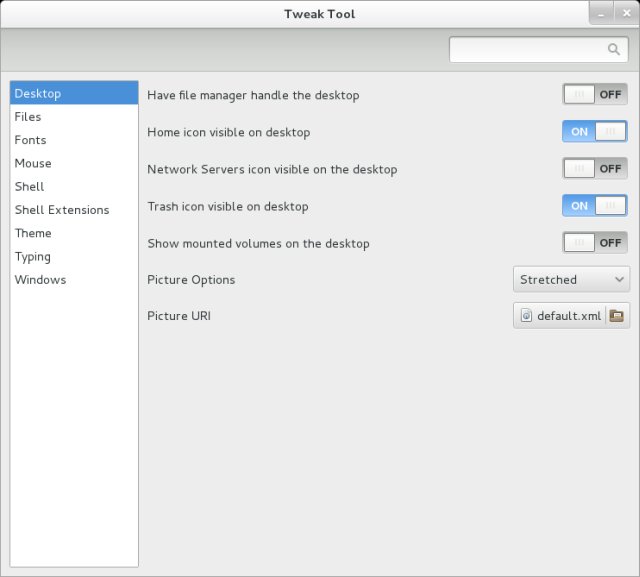Enable show mounted volumes on desktop

(x=595, y=243)
